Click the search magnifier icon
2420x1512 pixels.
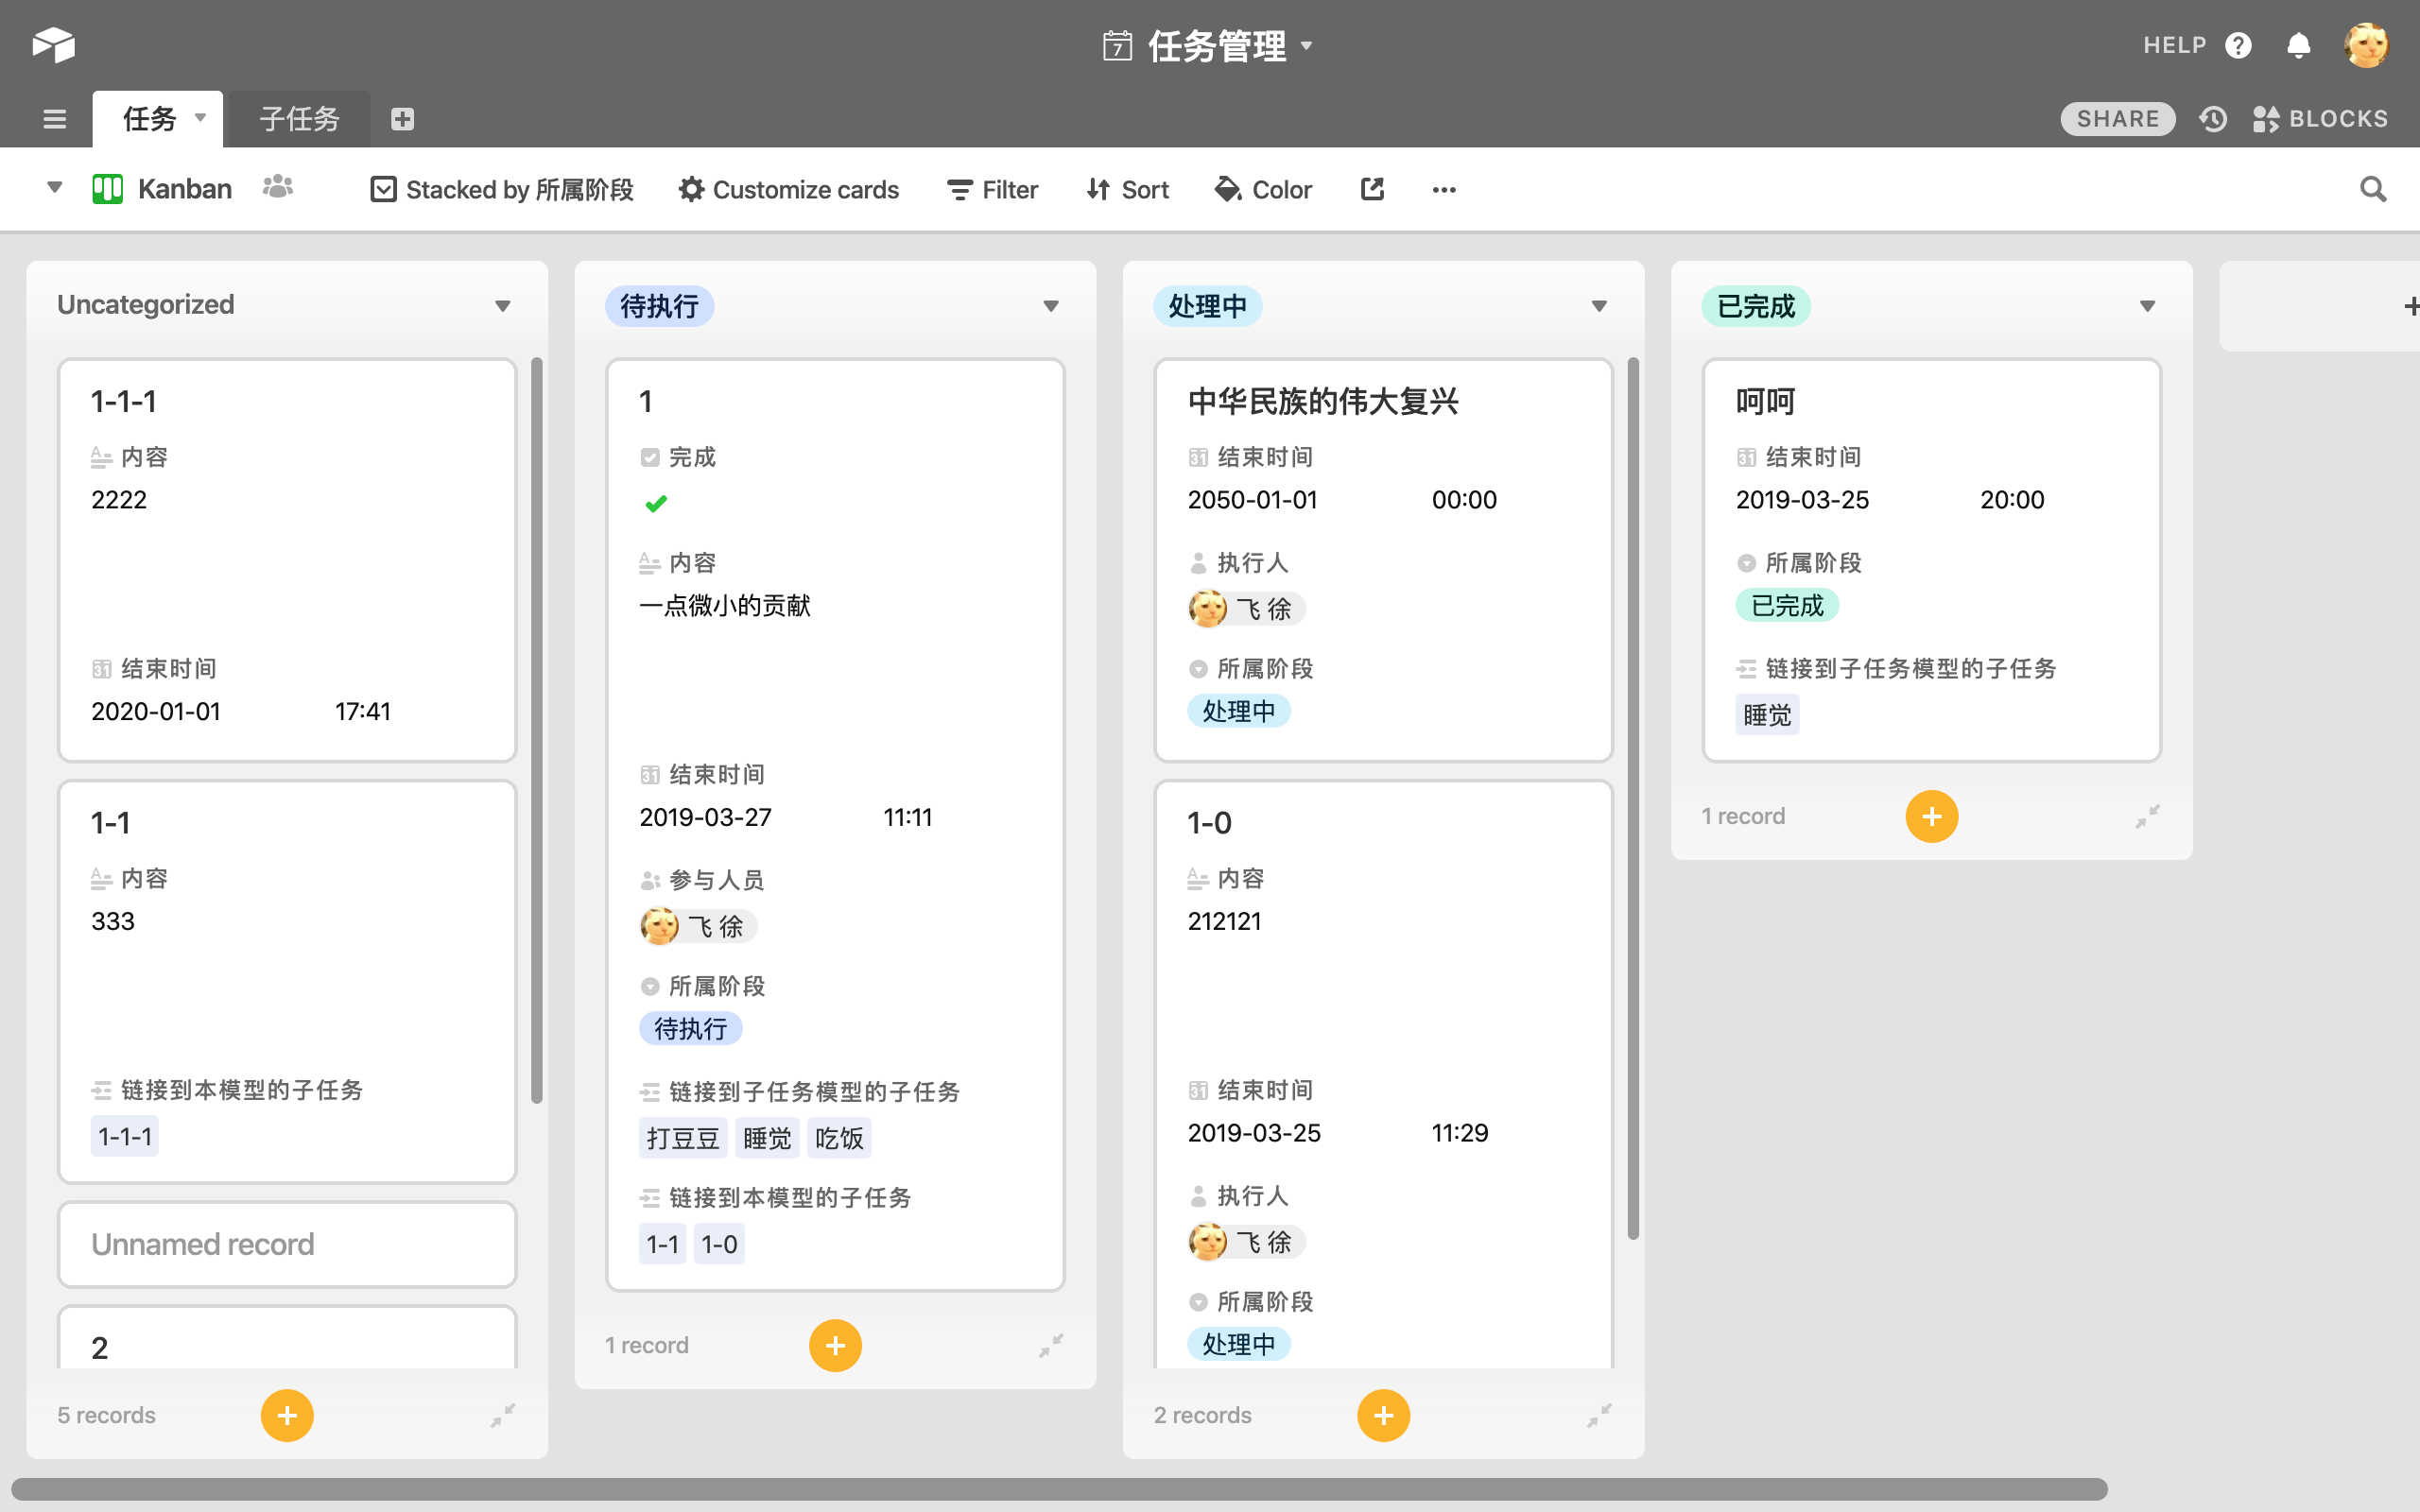click(2372, 189)
